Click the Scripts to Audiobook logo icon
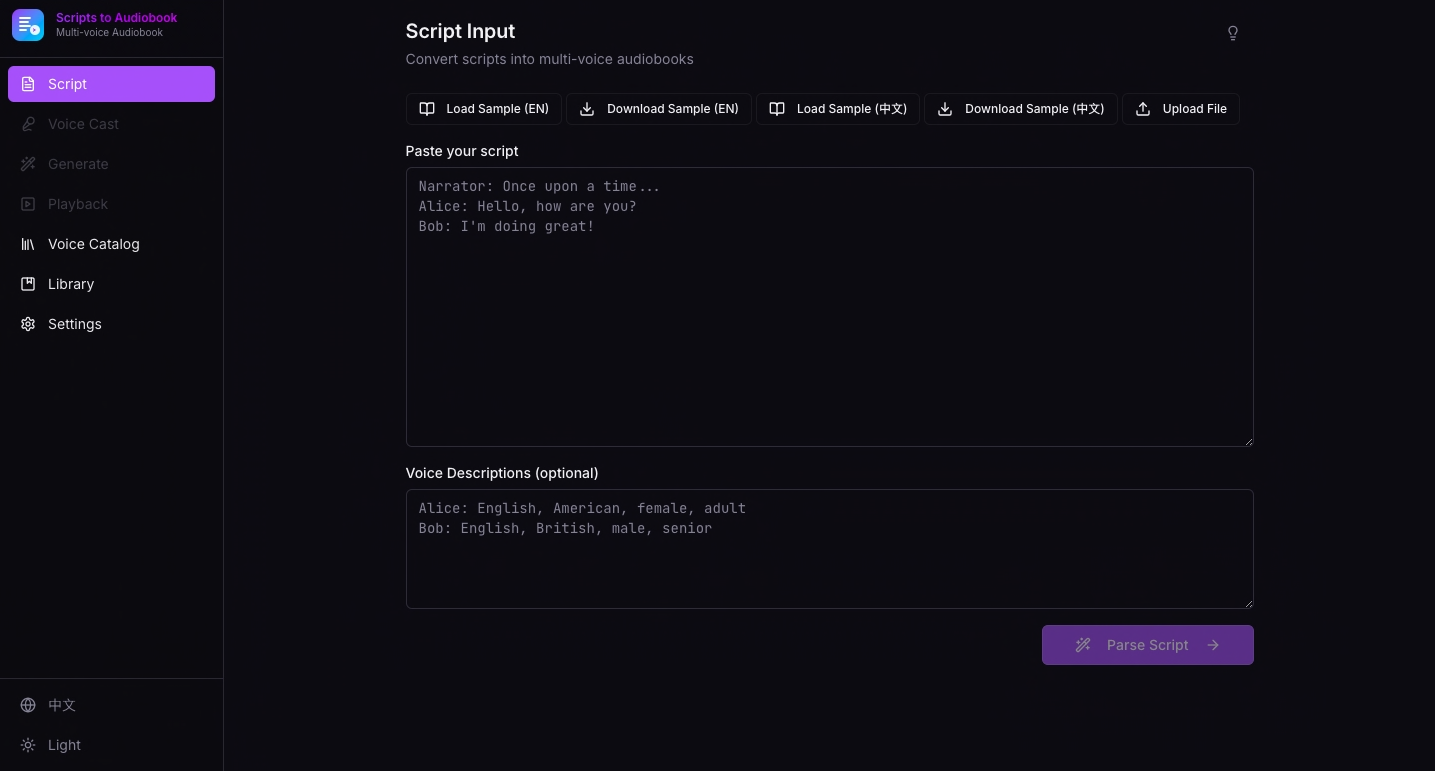The image size is (1435, 771). pos(28,25)
